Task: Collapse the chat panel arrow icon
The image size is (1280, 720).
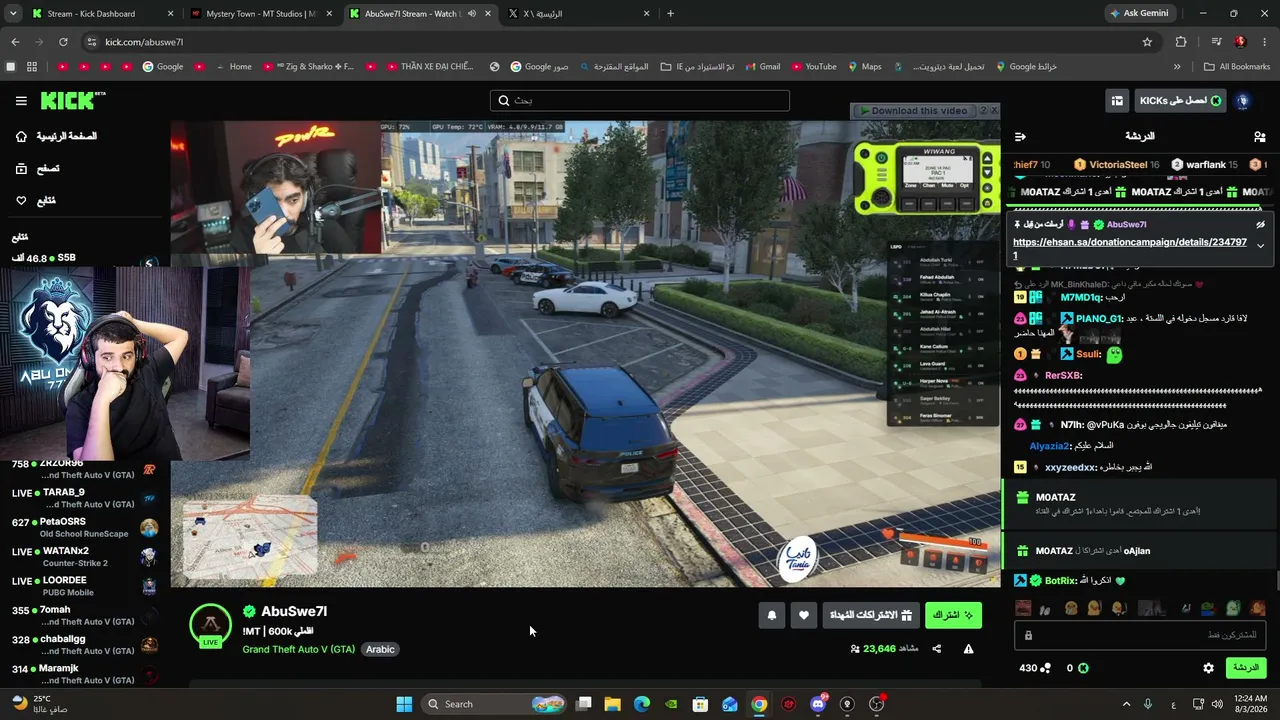Action: [1020, 136]
